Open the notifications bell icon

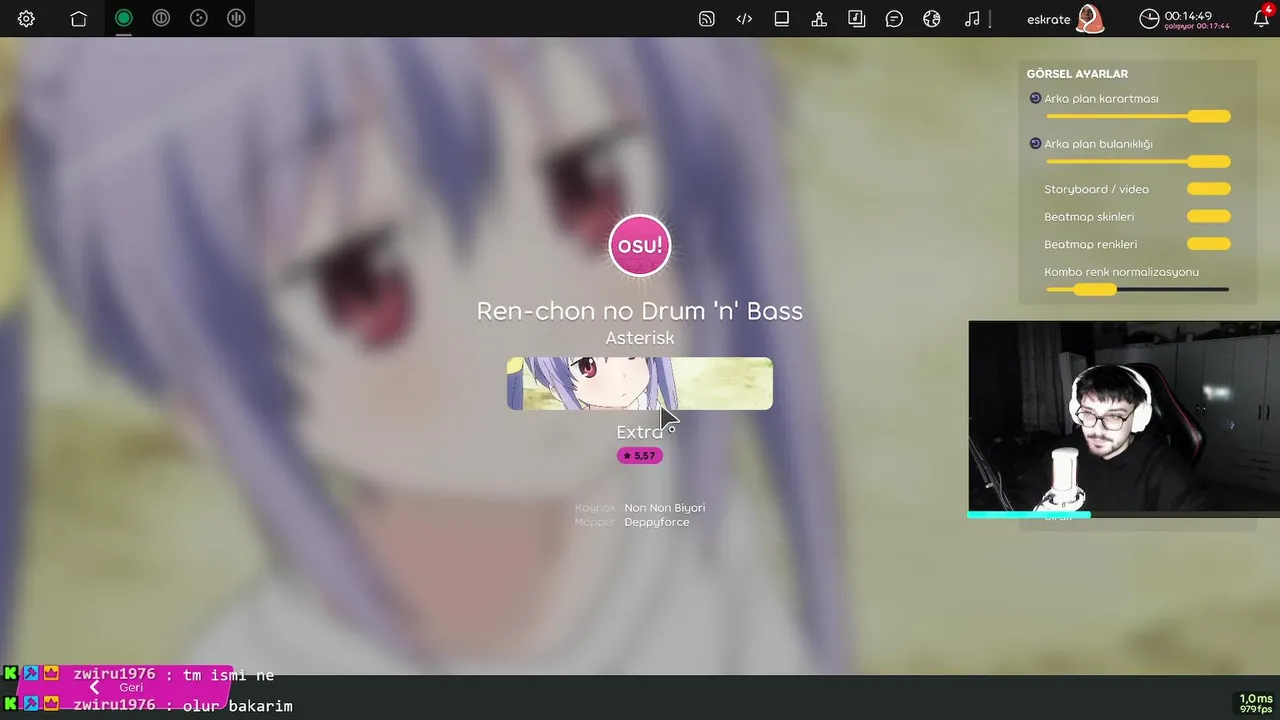click(x=1261, y=19)
